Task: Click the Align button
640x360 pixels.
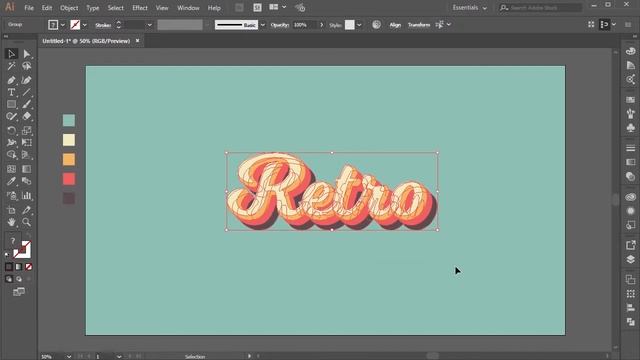Action: coord(395,25)
